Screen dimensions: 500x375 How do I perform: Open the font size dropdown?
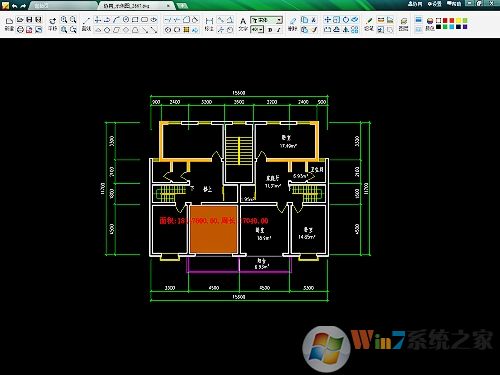click(x=257, y=30)
